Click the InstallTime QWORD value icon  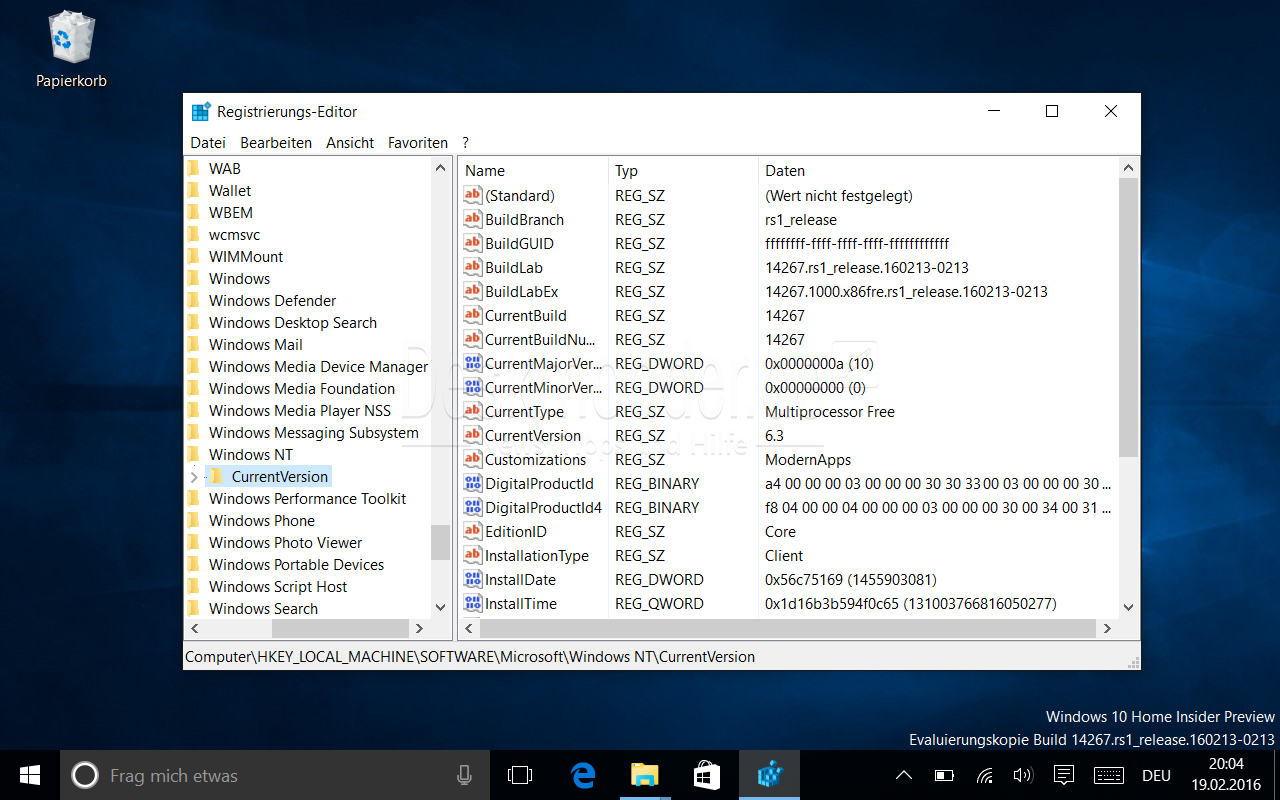point(473,604)
